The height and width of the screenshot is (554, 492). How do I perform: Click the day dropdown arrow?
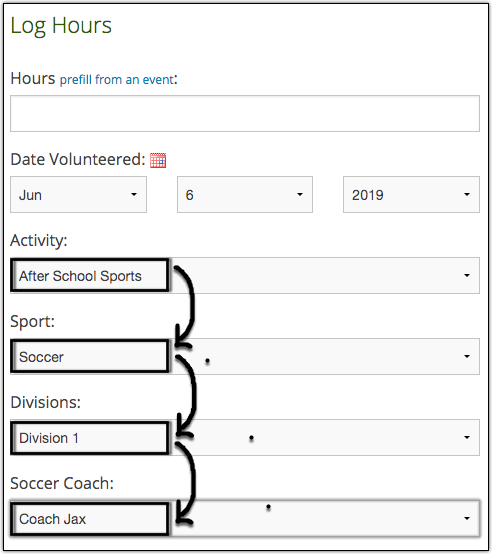pyautogui.click(x=300, y=194)
